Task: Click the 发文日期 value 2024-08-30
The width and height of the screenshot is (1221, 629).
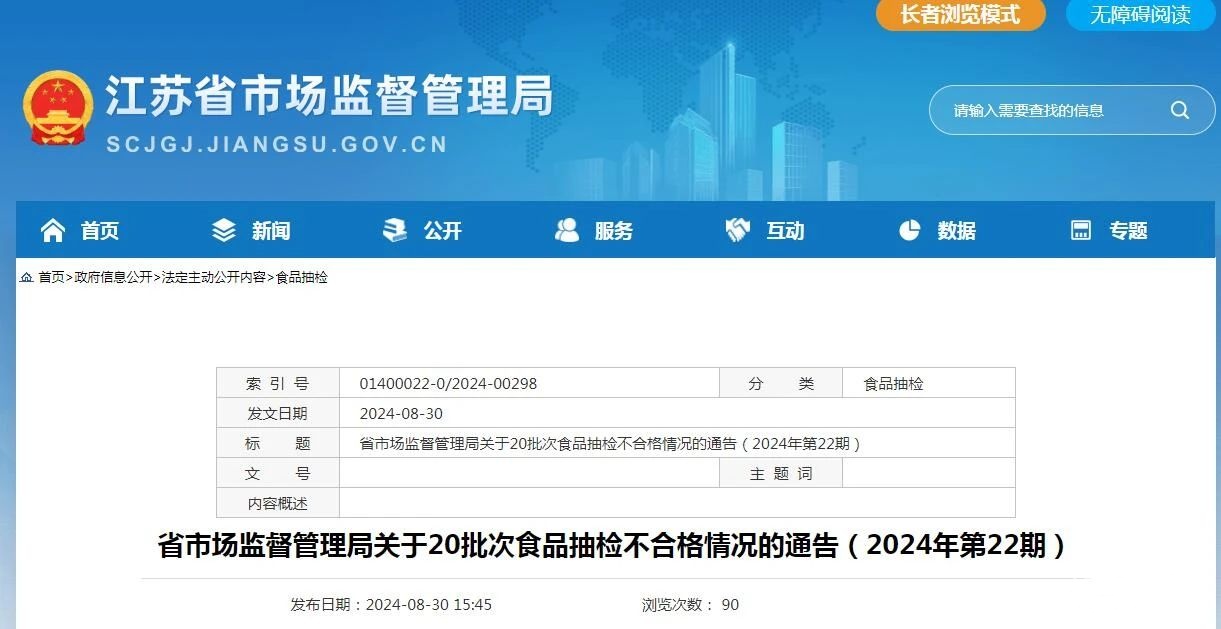Action: pyautogui.click(x=401, y=413)
